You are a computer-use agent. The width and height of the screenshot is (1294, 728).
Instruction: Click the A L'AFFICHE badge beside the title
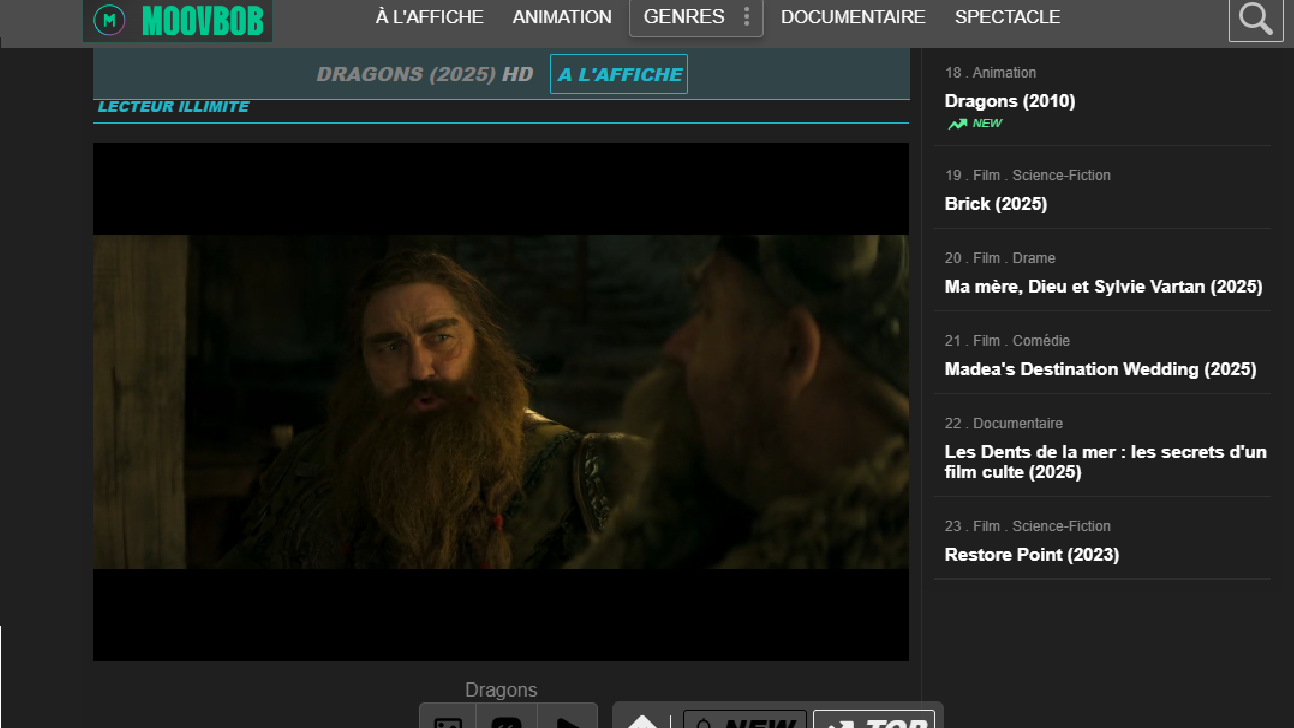[x=619, y=74]
